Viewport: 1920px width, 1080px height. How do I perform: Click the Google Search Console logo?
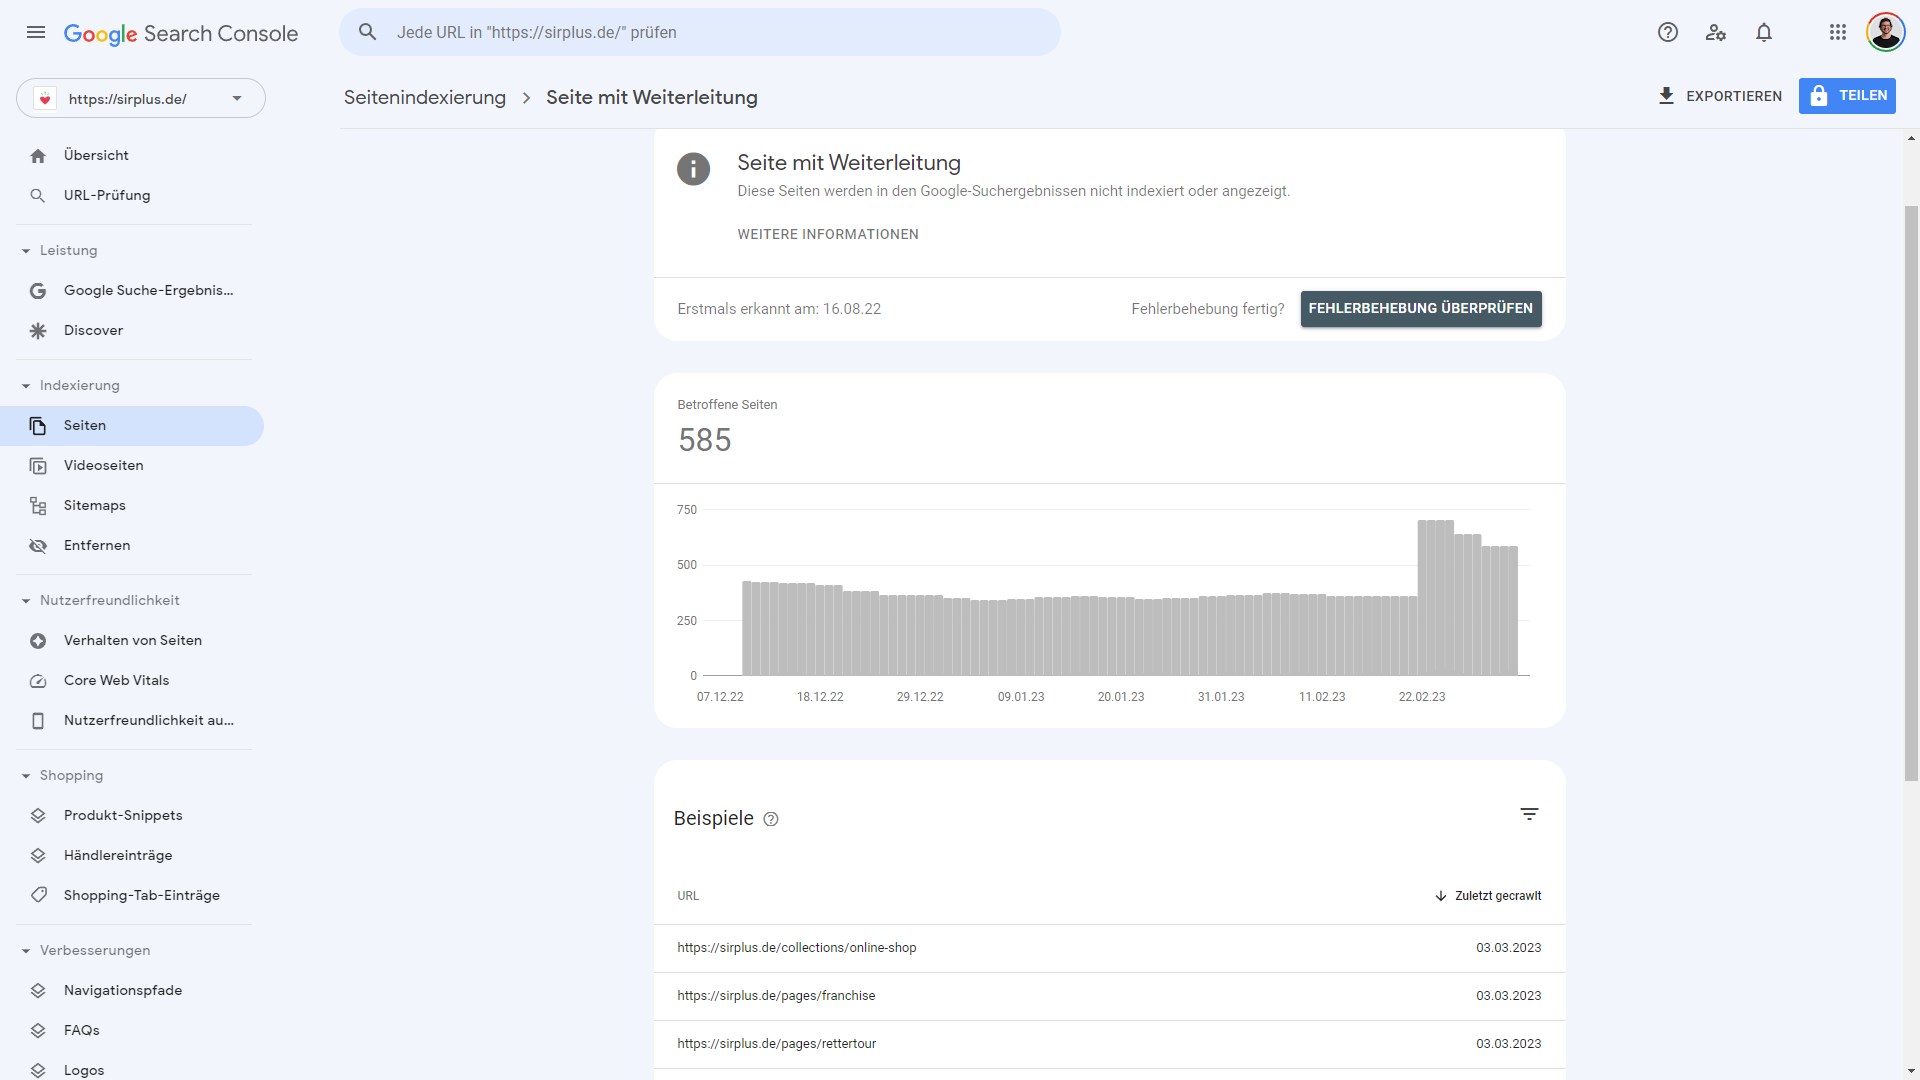[x=181, y=33]
